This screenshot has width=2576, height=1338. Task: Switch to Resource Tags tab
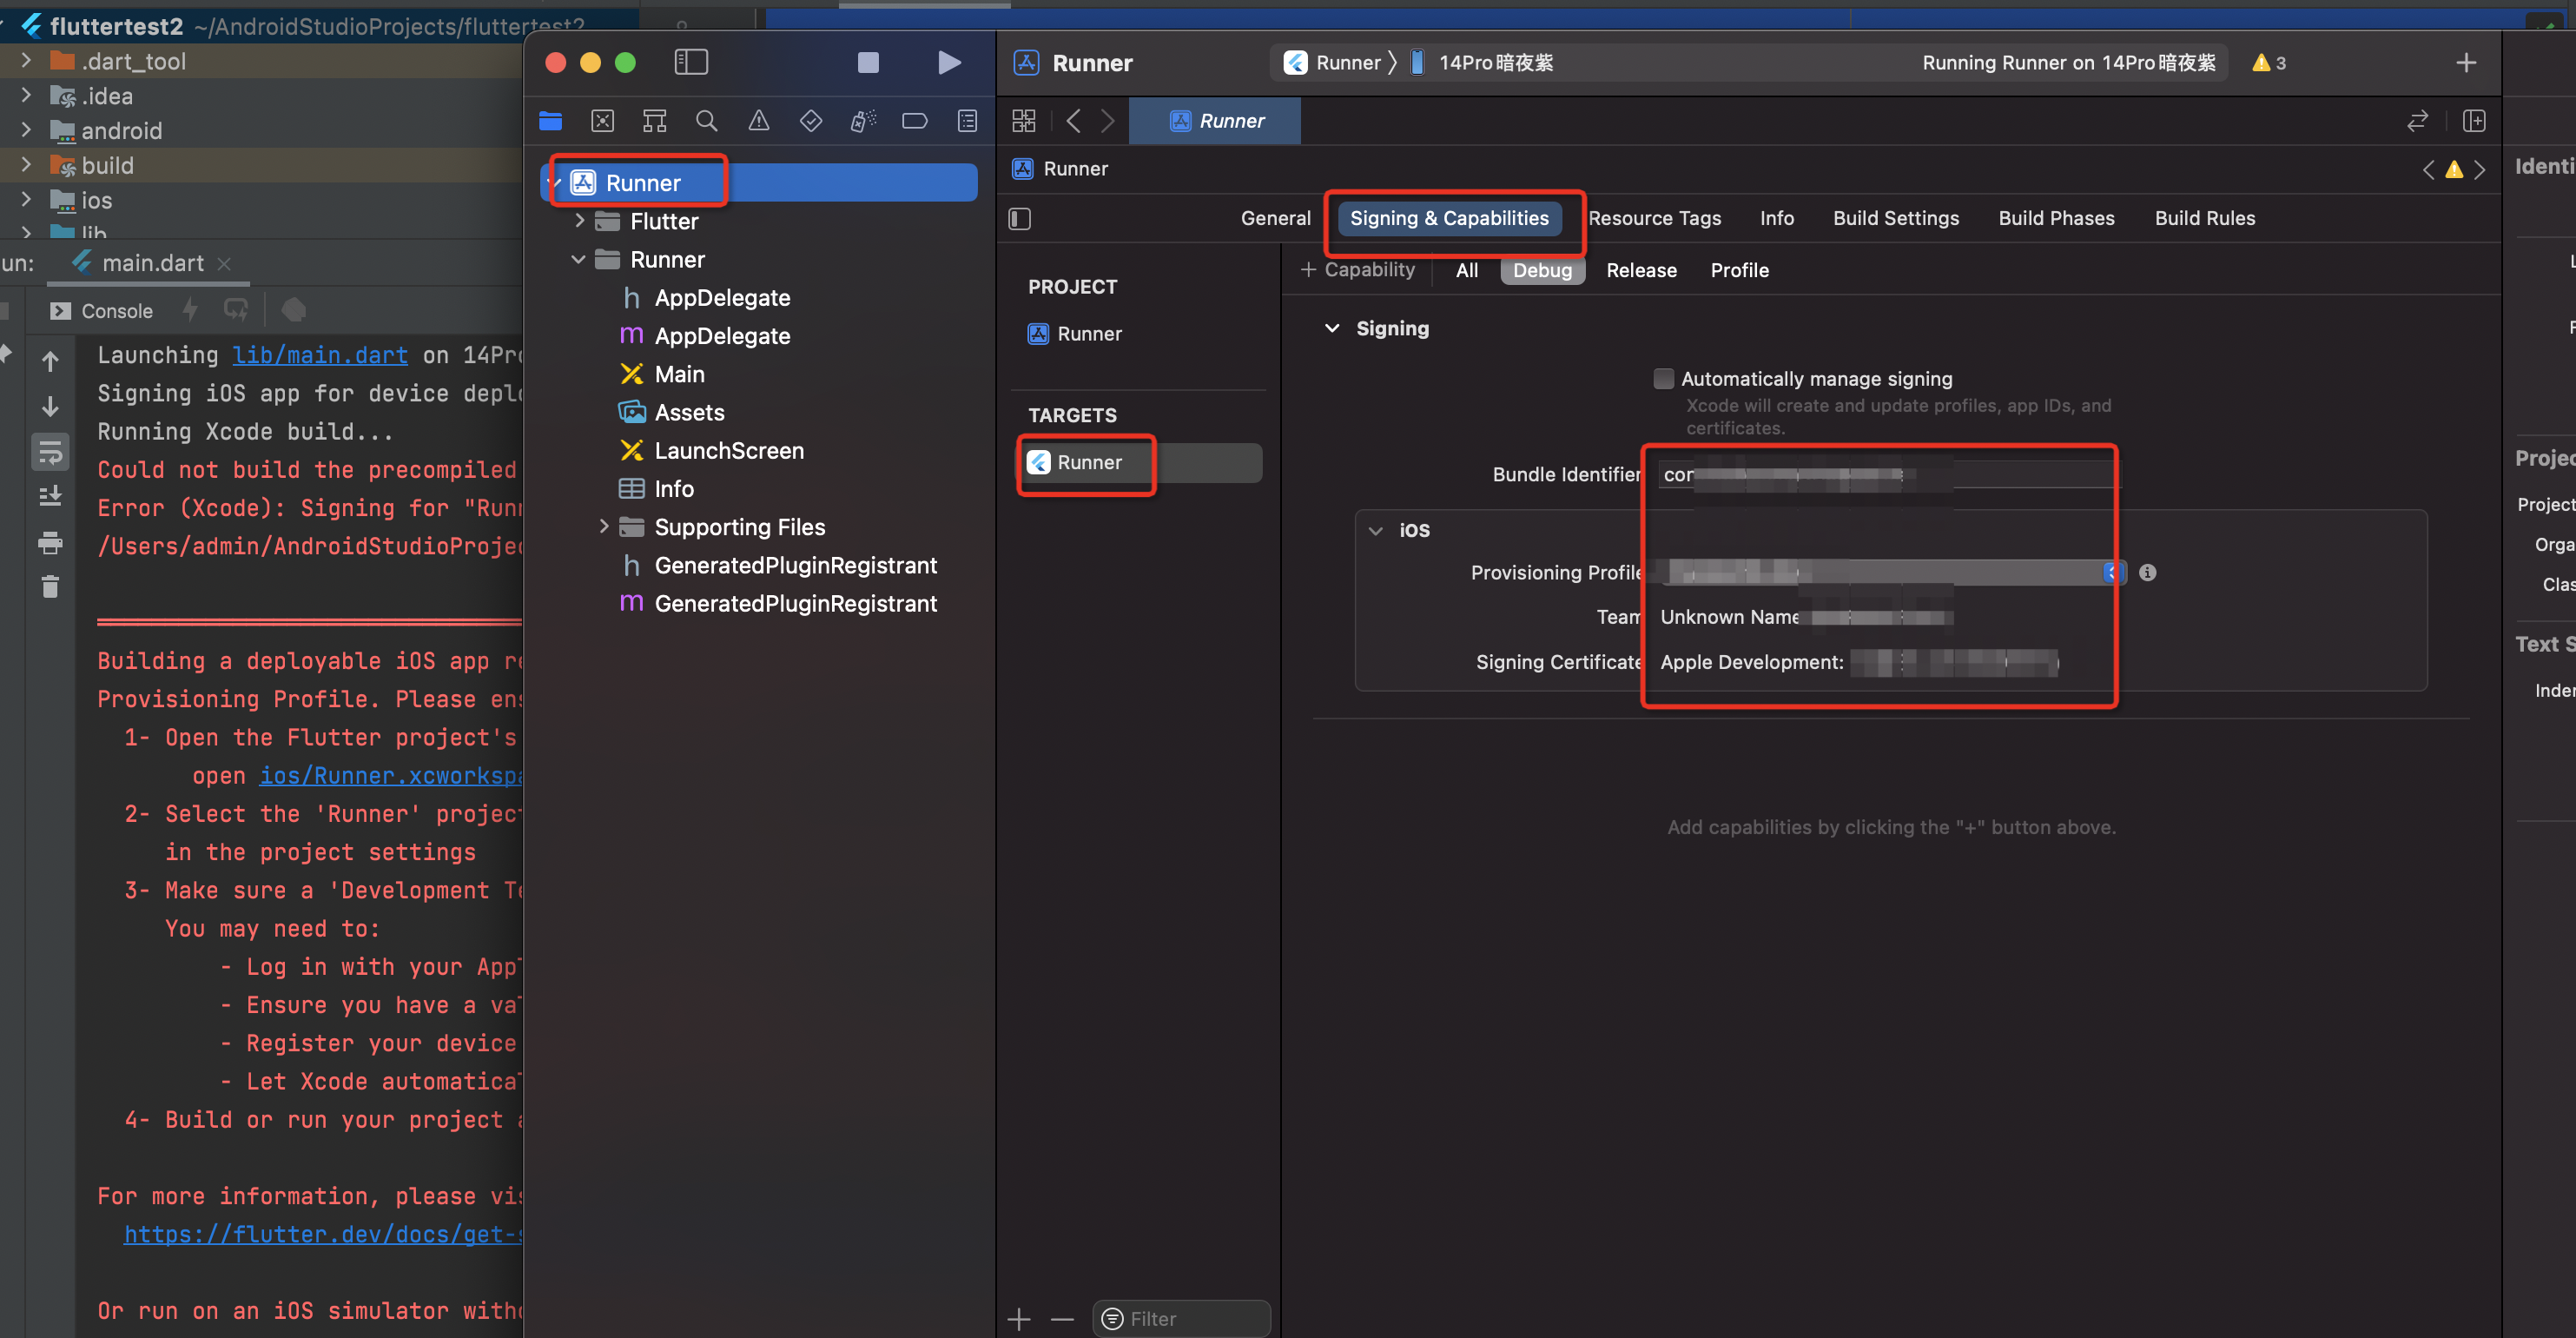[1654, 218]
